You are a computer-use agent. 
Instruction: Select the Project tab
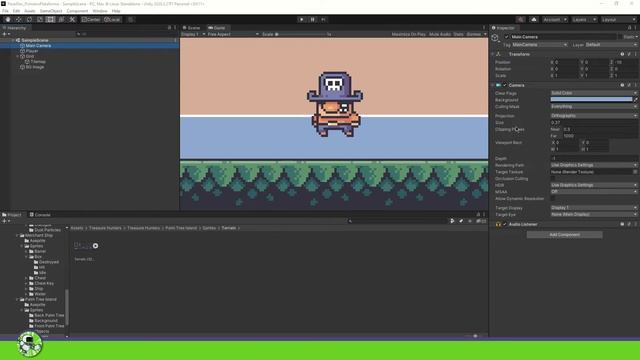click(12, 215)
